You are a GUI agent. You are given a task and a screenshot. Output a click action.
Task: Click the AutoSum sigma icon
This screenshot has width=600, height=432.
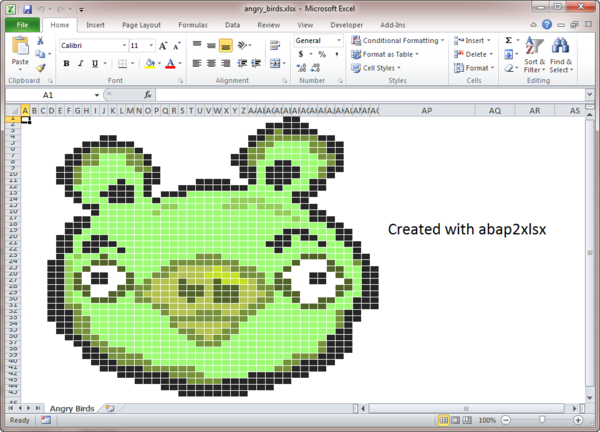[509, 40]
